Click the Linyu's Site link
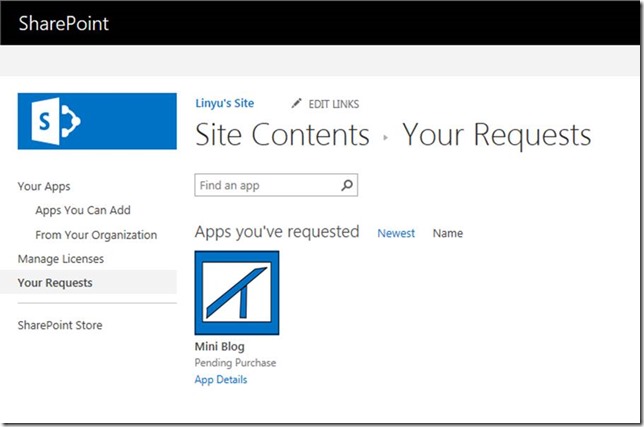This screenshot has height=427, width=644. click(x=225, y=103)
